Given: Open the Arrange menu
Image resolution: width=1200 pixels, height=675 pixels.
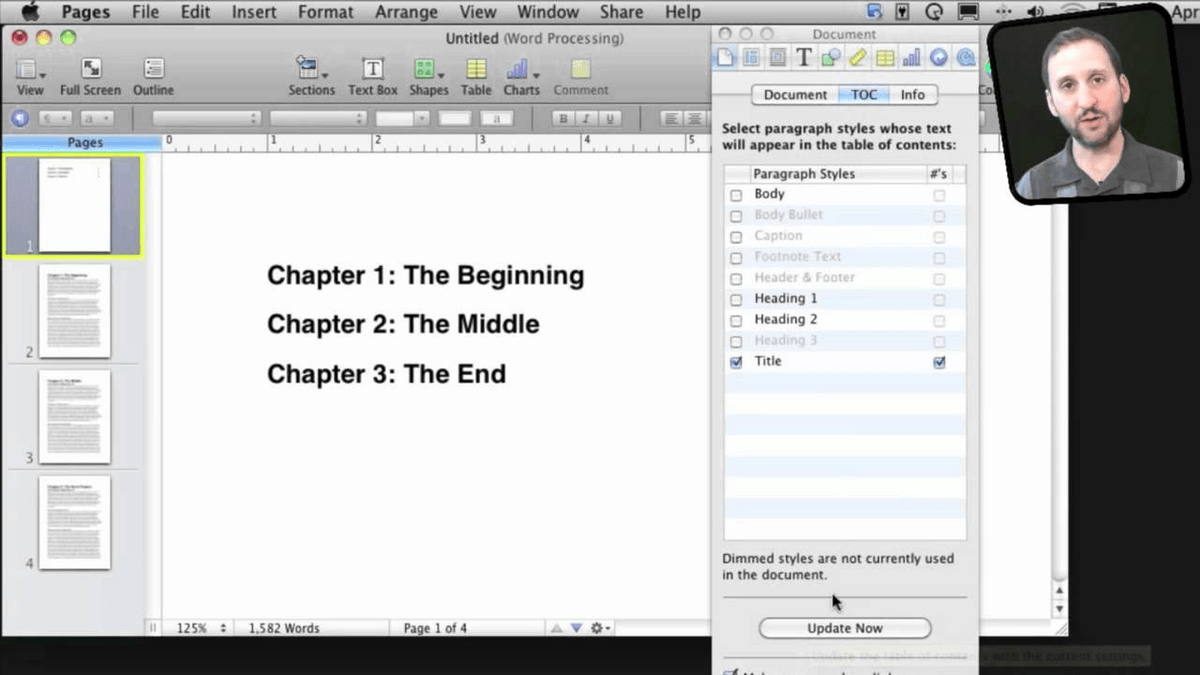Looking at the screenshot, I should pos(406,12).
